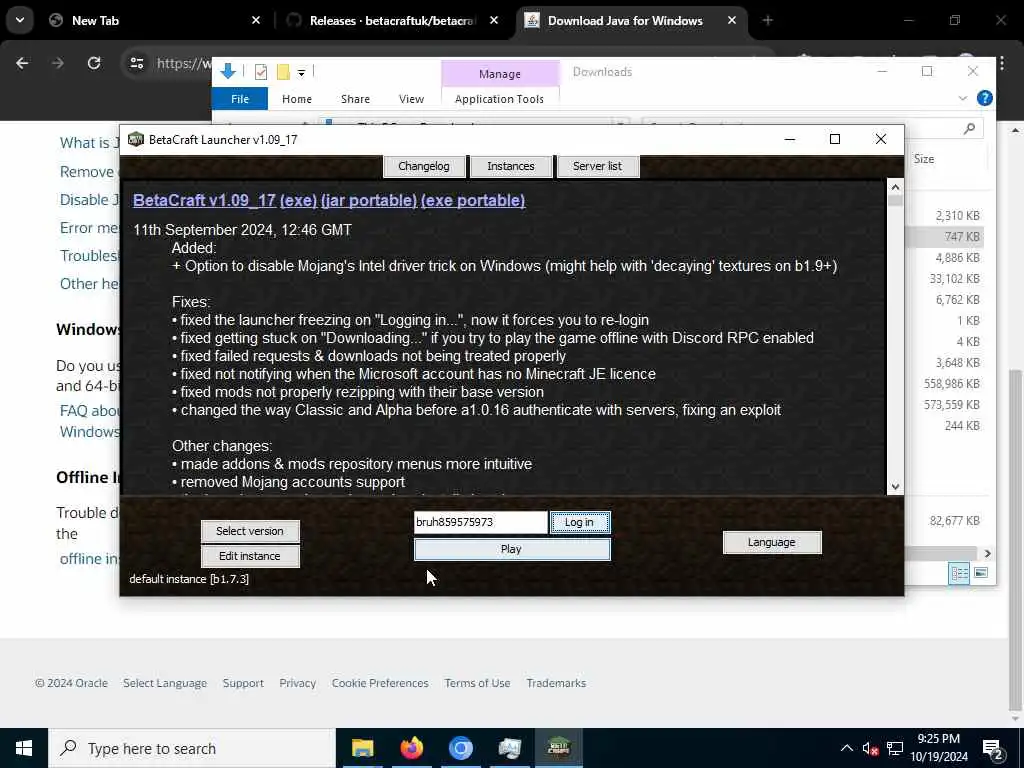The image size is (1024, 768).
Task: Click the username field with bruh859575973
Action: coord(480,522)
